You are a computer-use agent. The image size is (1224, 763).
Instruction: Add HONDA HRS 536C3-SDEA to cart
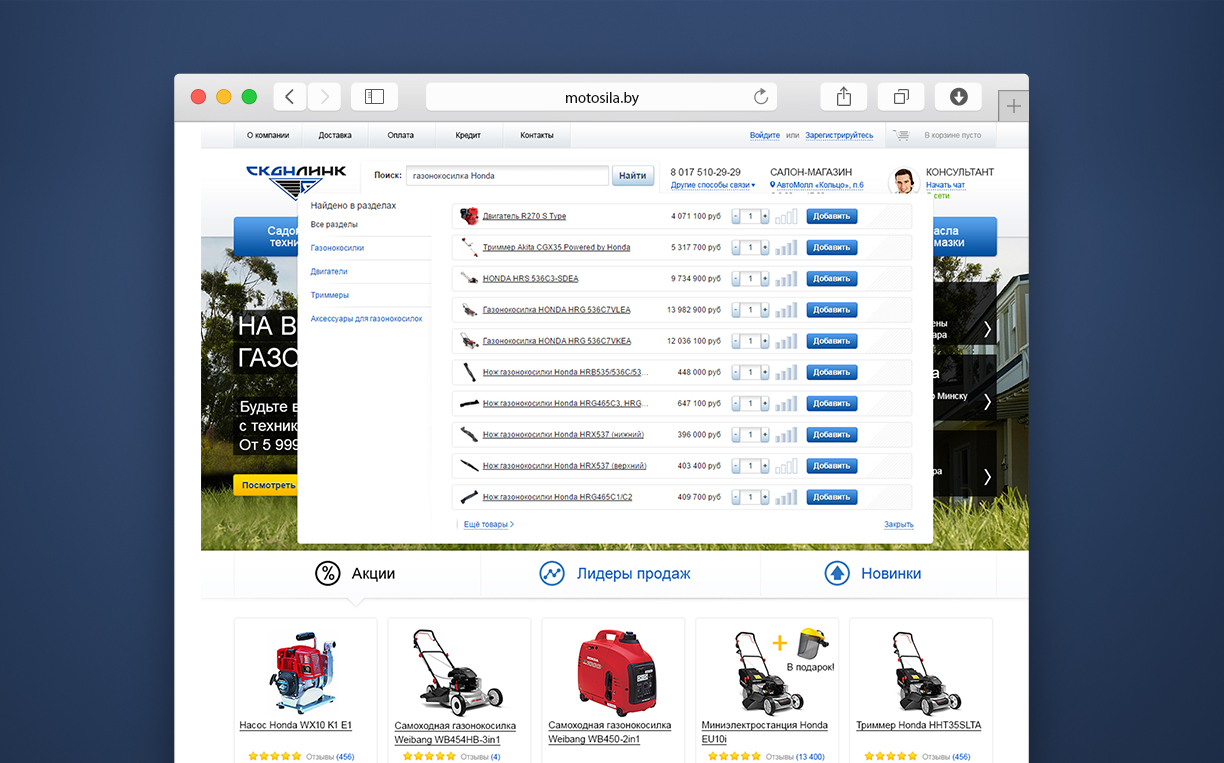(x=832, y=279)
